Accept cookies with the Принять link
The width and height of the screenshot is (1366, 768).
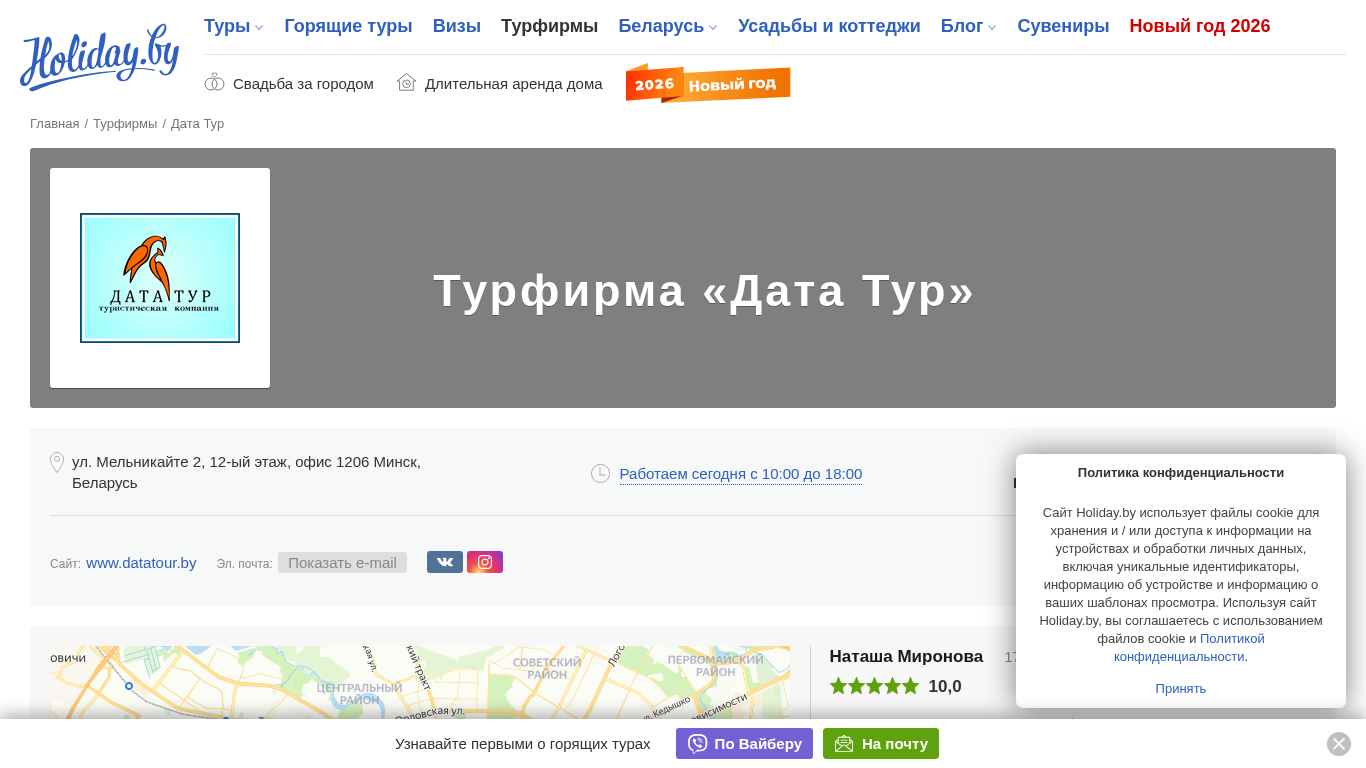[x=1180, y=688]
